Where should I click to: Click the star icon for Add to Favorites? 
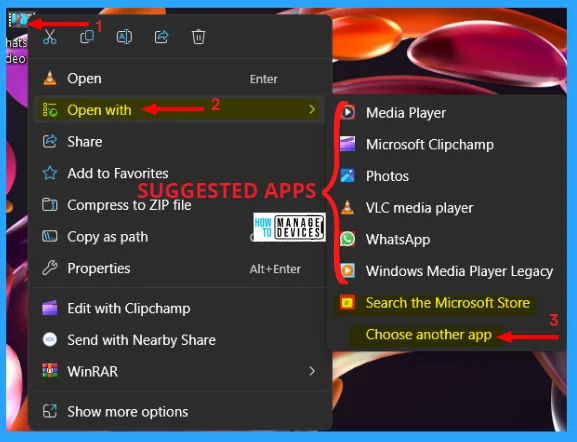(50, 173)
